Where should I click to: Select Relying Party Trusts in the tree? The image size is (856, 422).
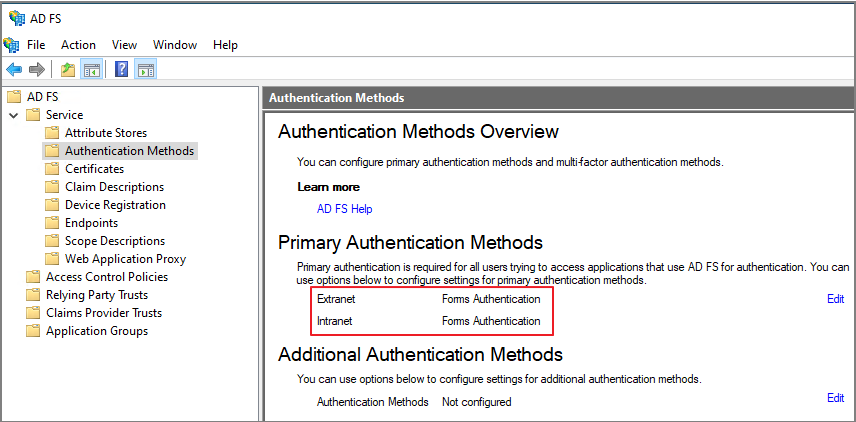point(97,295)
